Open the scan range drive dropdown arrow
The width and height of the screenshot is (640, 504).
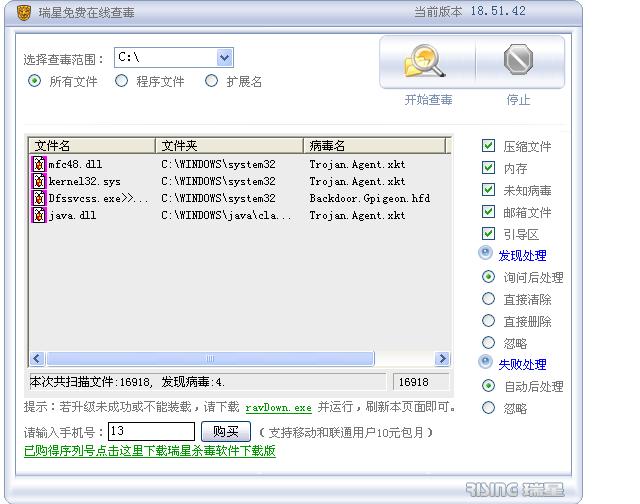[x=224, y=58]
